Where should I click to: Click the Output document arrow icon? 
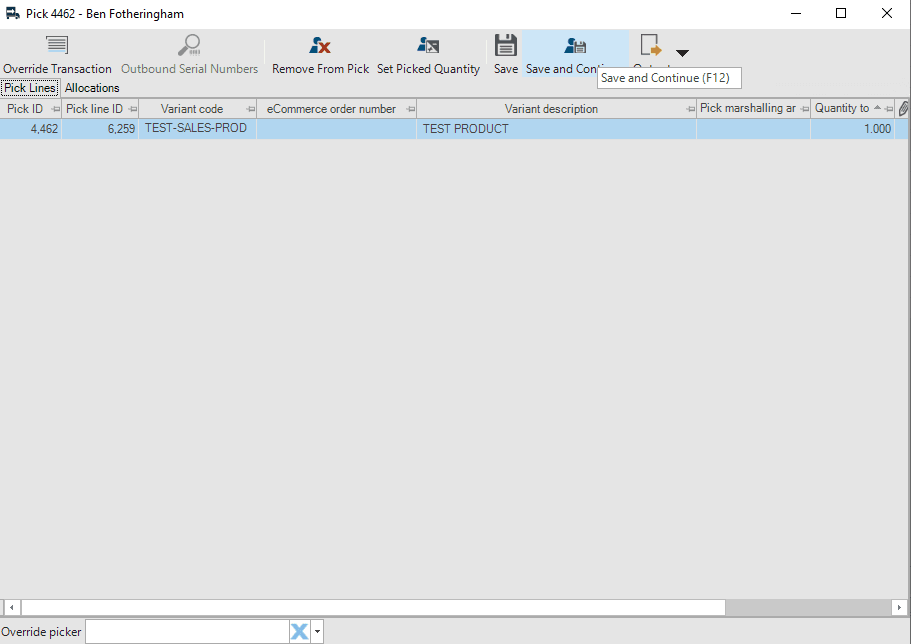coord(651,45)
